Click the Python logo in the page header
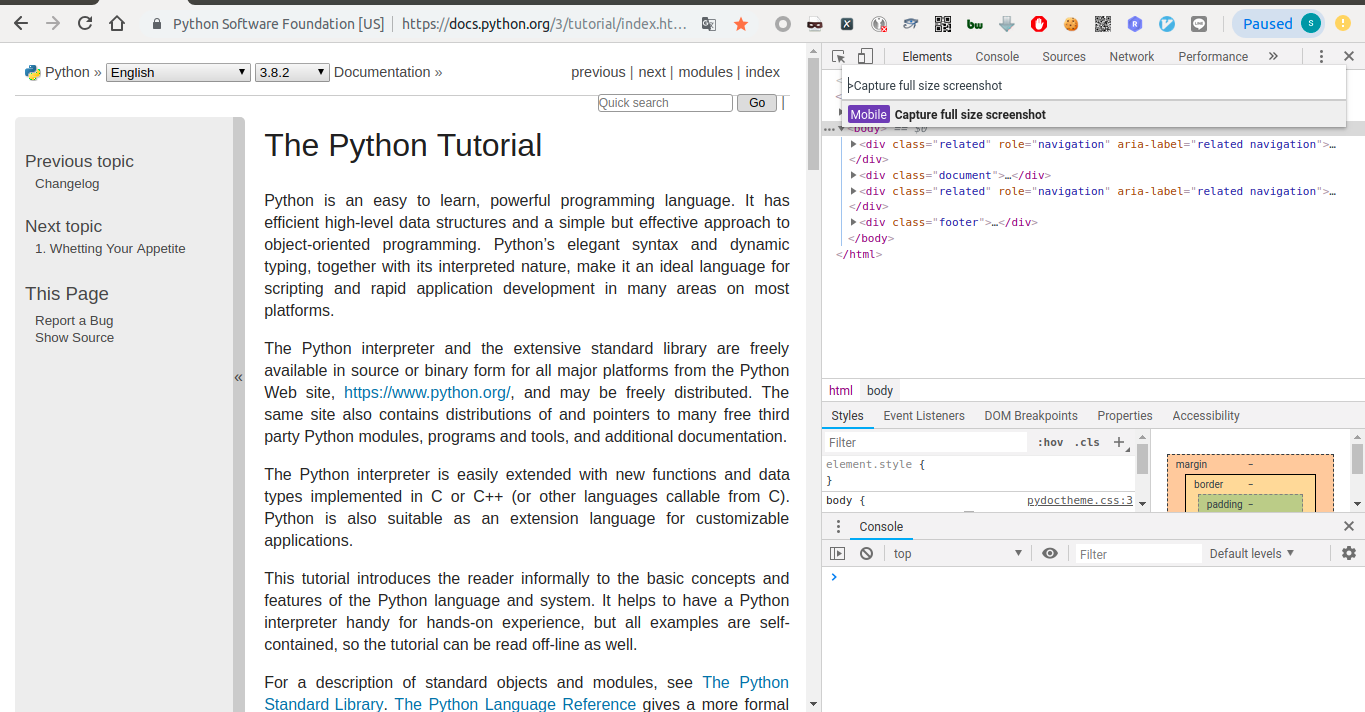The height and width of the screenshot is (712, 1365). coord(33,71)
